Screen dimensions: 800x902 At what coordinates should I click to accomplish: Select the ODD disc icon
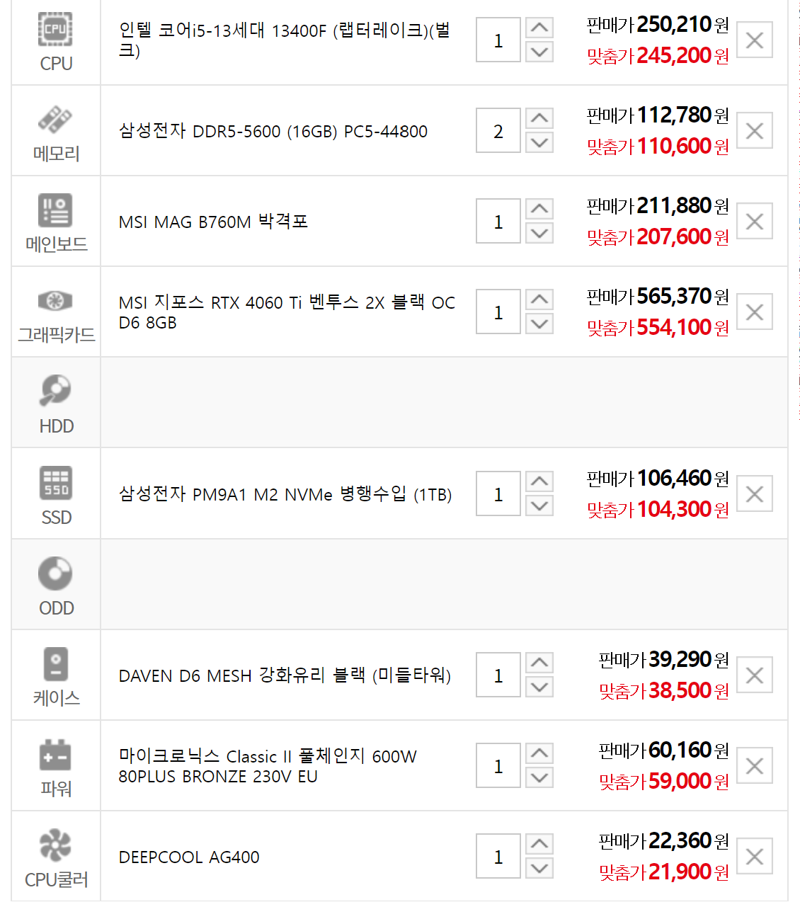[x=55, y=573]
